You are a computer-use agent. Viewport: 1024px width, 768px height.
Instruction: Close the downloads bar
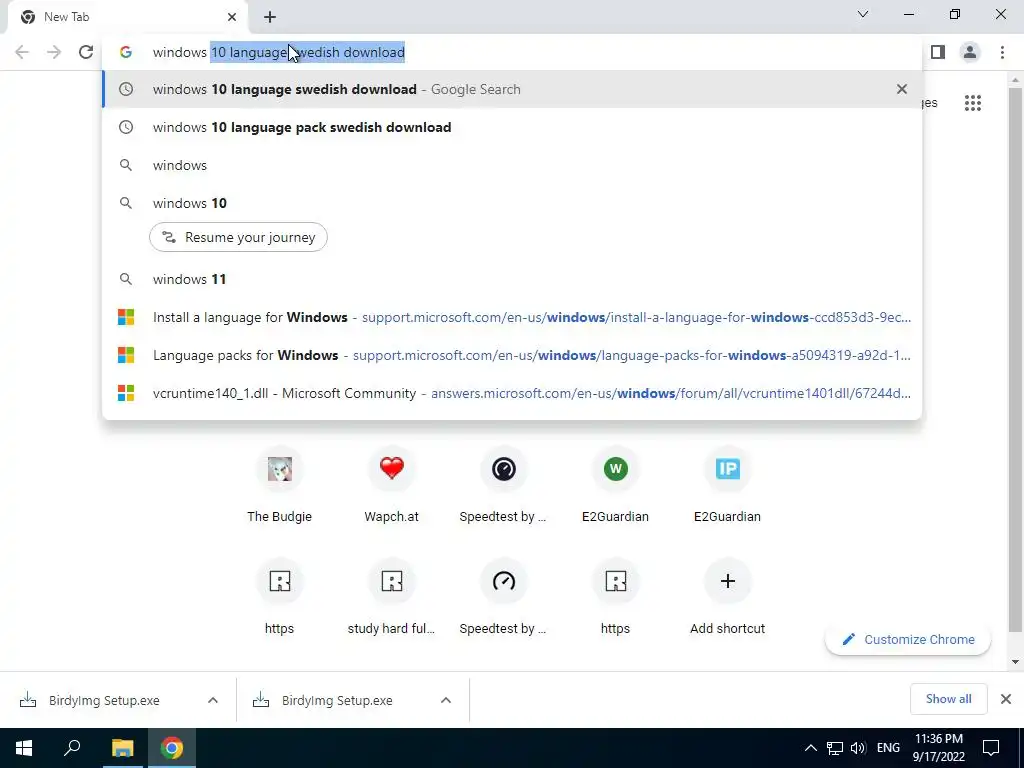(x=1006, y=699)
